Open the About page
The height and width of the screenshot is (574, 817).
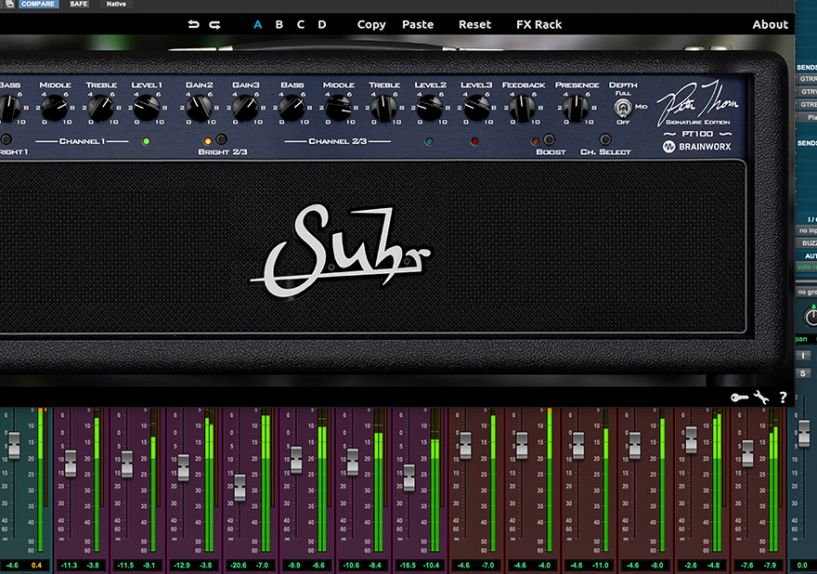click(770, 24)
